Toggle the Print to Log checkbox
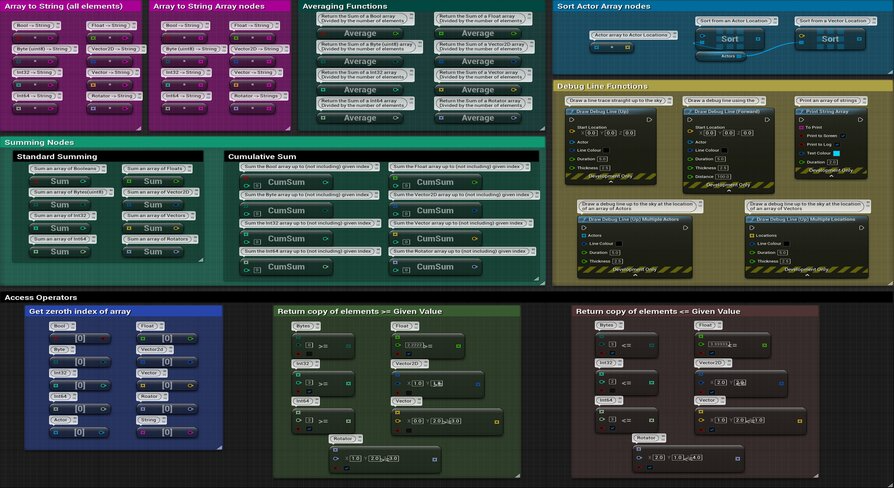This screenshot has height=488, width=894. tap(837, 145)
